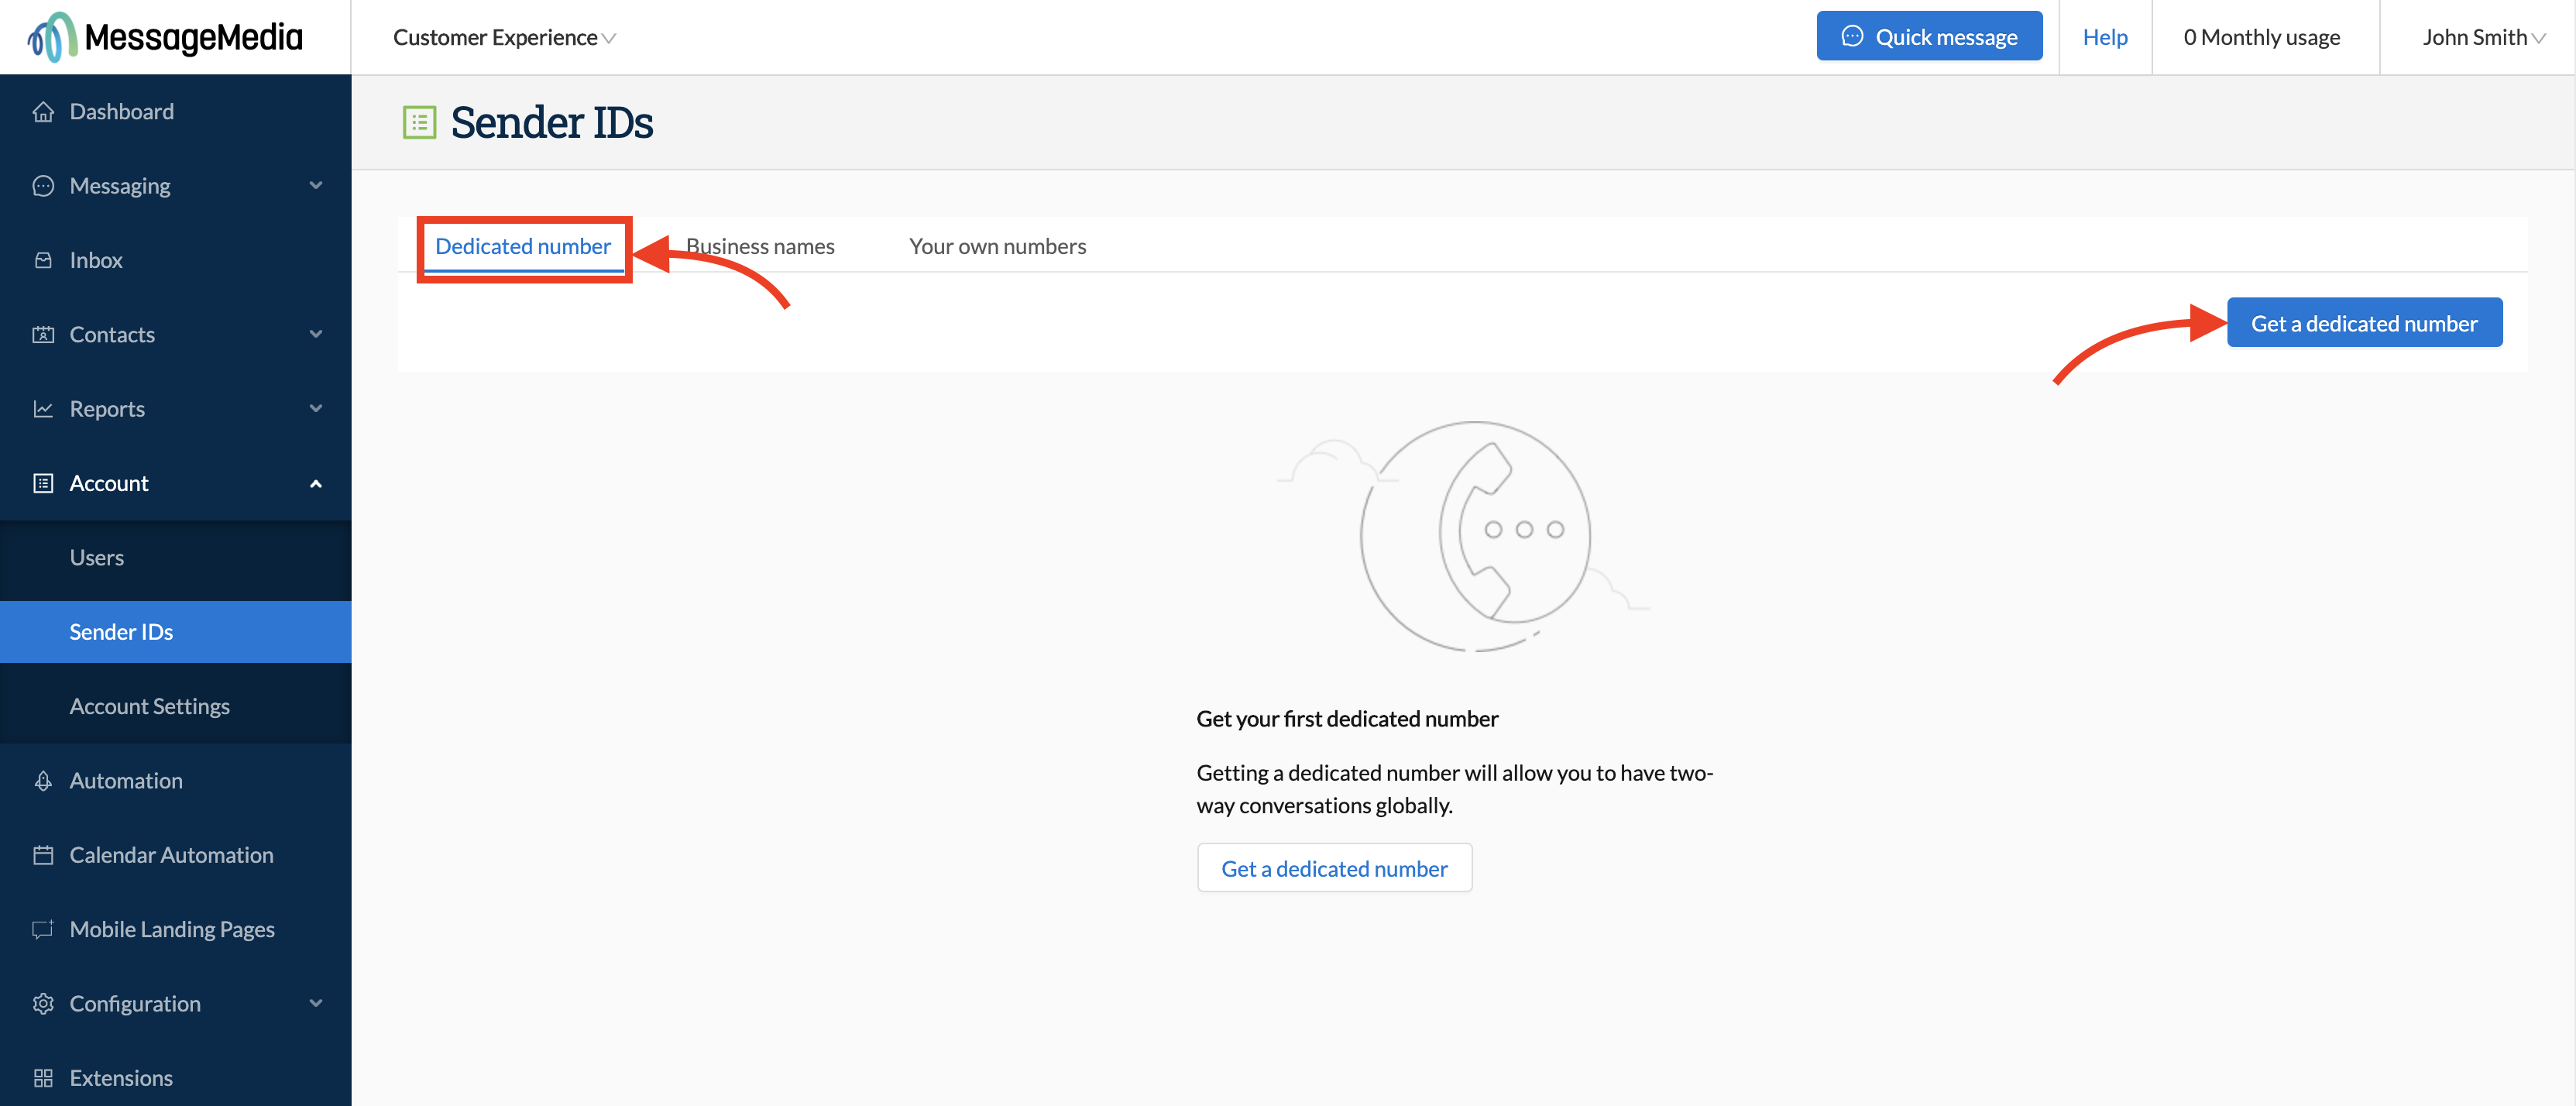
Task: Expand the Reports menu chevron
Action: click(316, 409)
